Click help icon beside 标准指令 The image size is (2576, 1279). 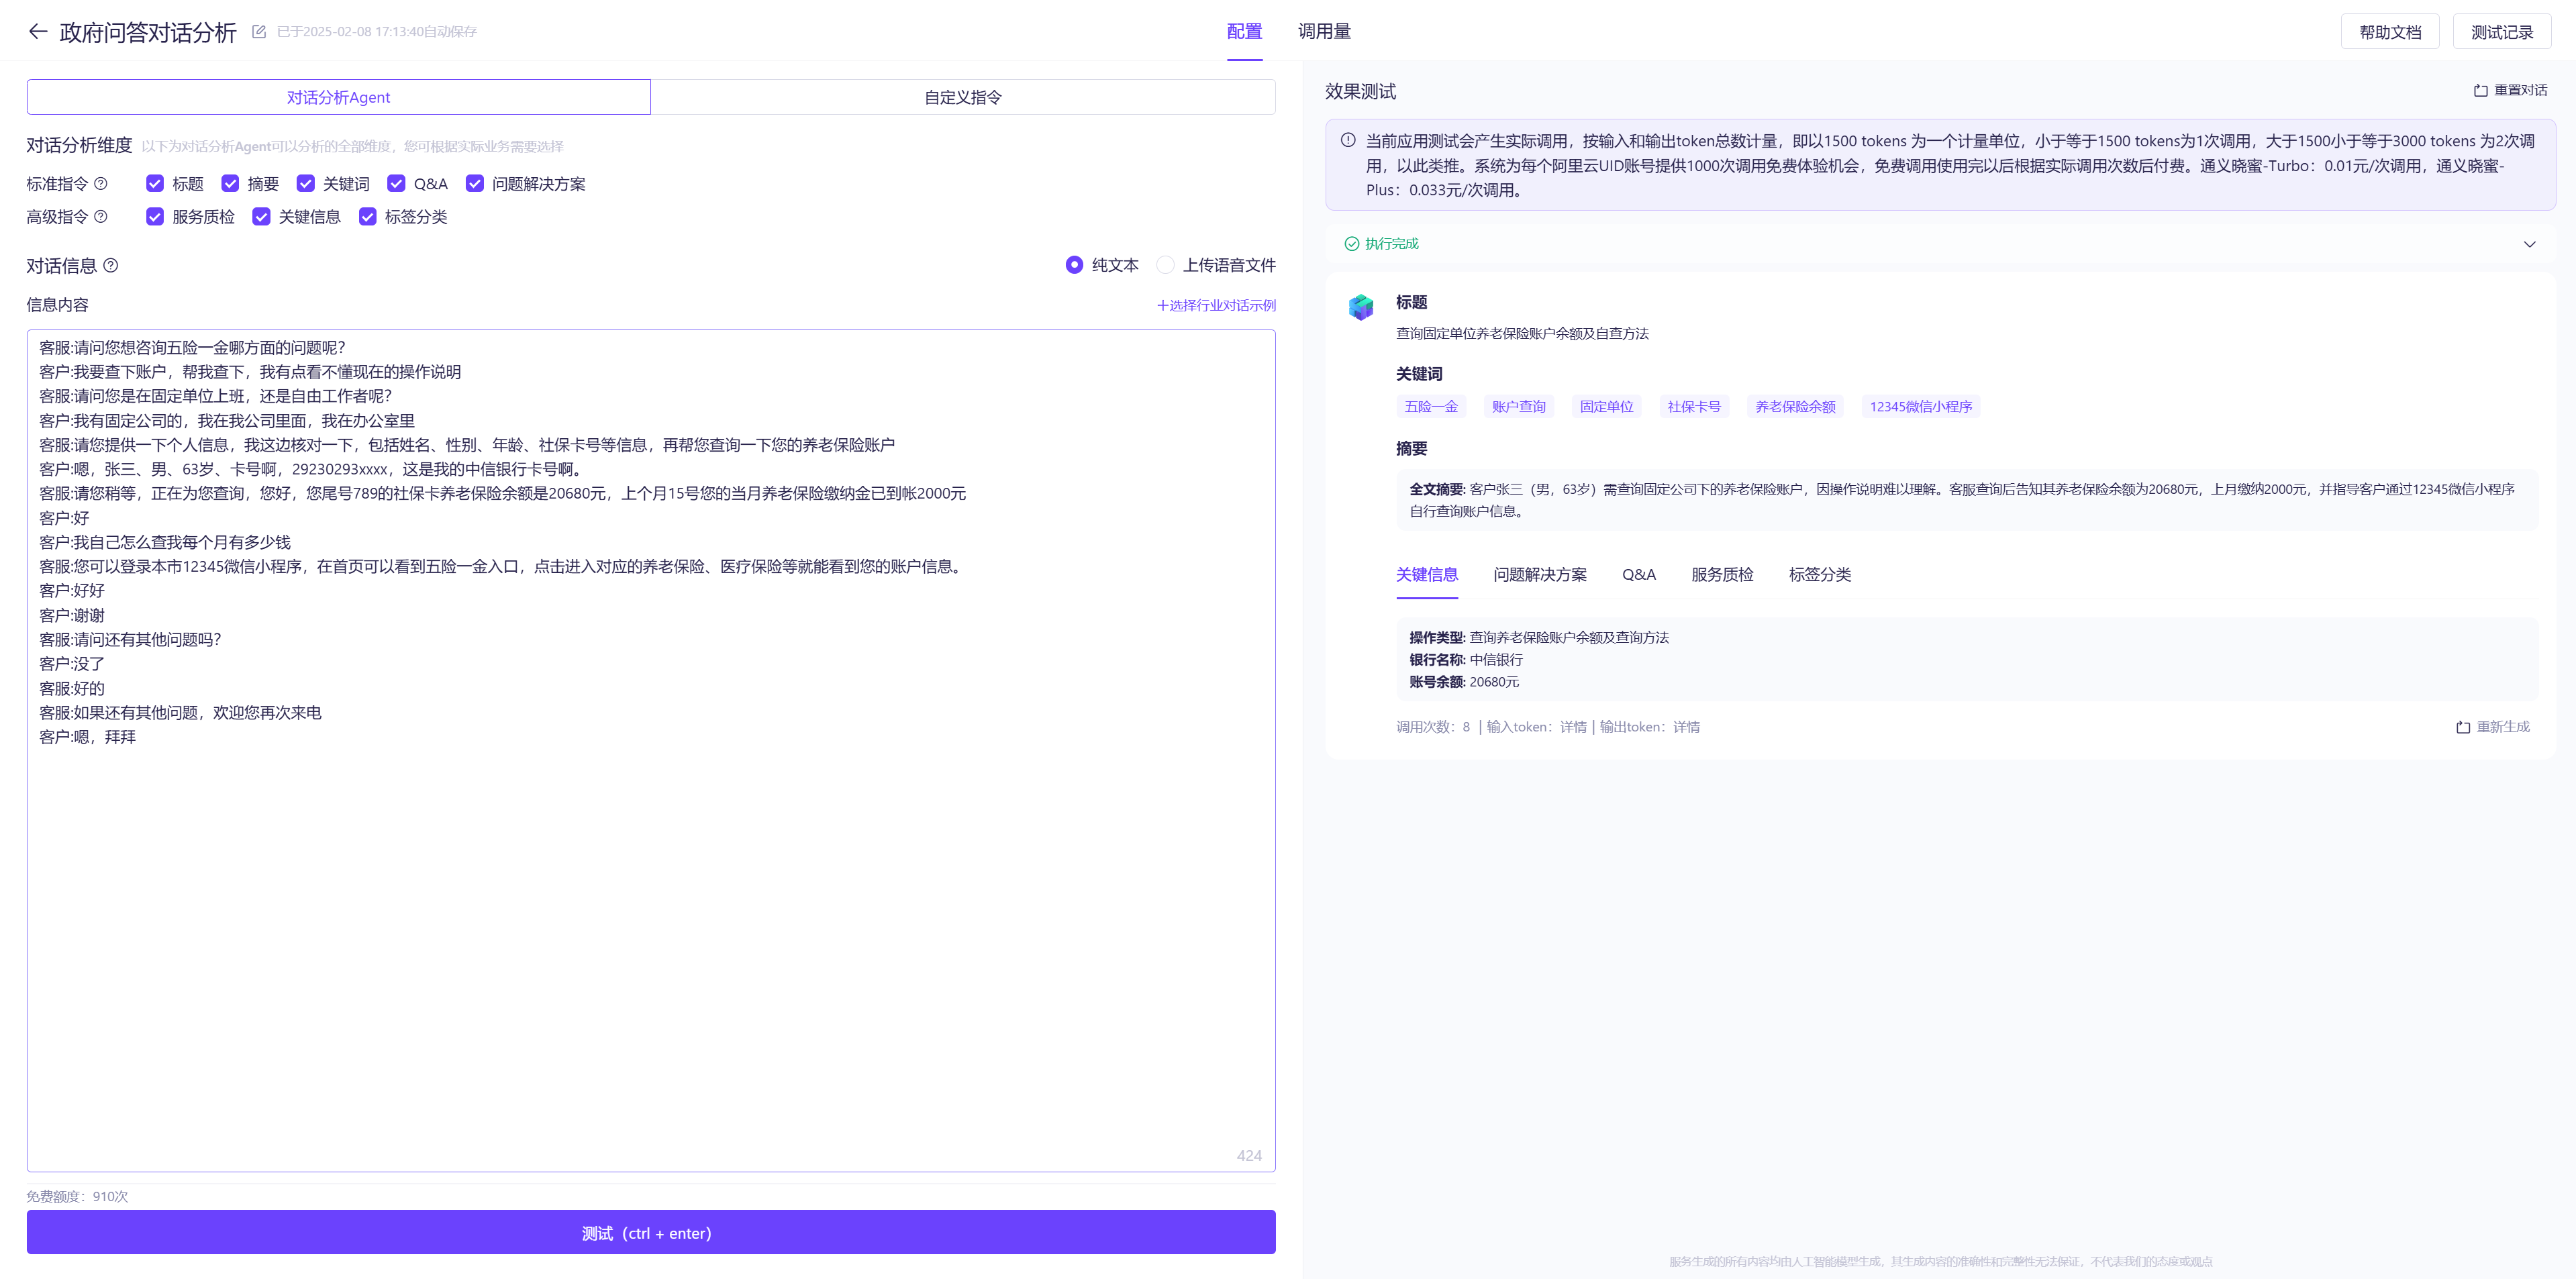pyautogui.click(x=101, y=183)
